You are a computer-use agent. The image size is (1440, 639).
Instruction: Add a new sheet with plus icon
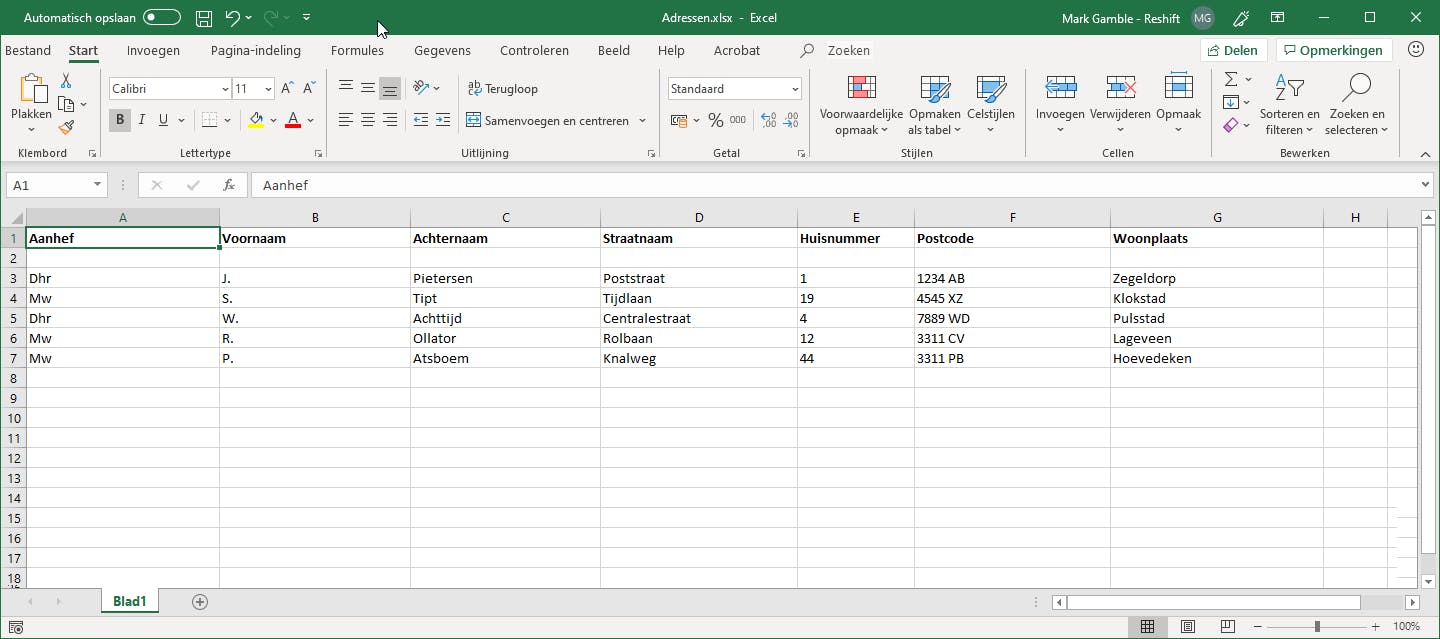pyautogui.click(x=200, y=602)
